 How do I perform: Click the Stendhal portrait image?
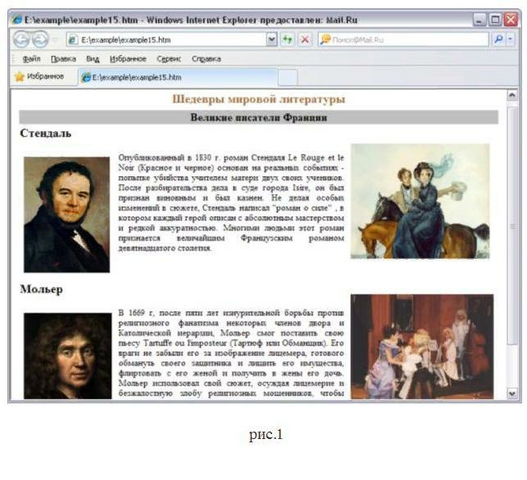point(67,214)
